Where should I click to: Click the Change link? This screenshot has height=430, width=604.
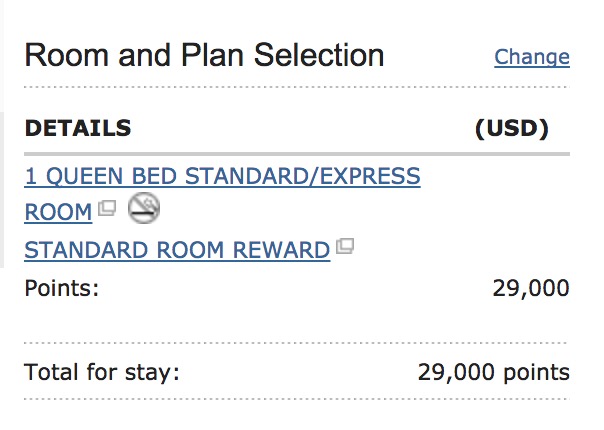tap(532, 57)
